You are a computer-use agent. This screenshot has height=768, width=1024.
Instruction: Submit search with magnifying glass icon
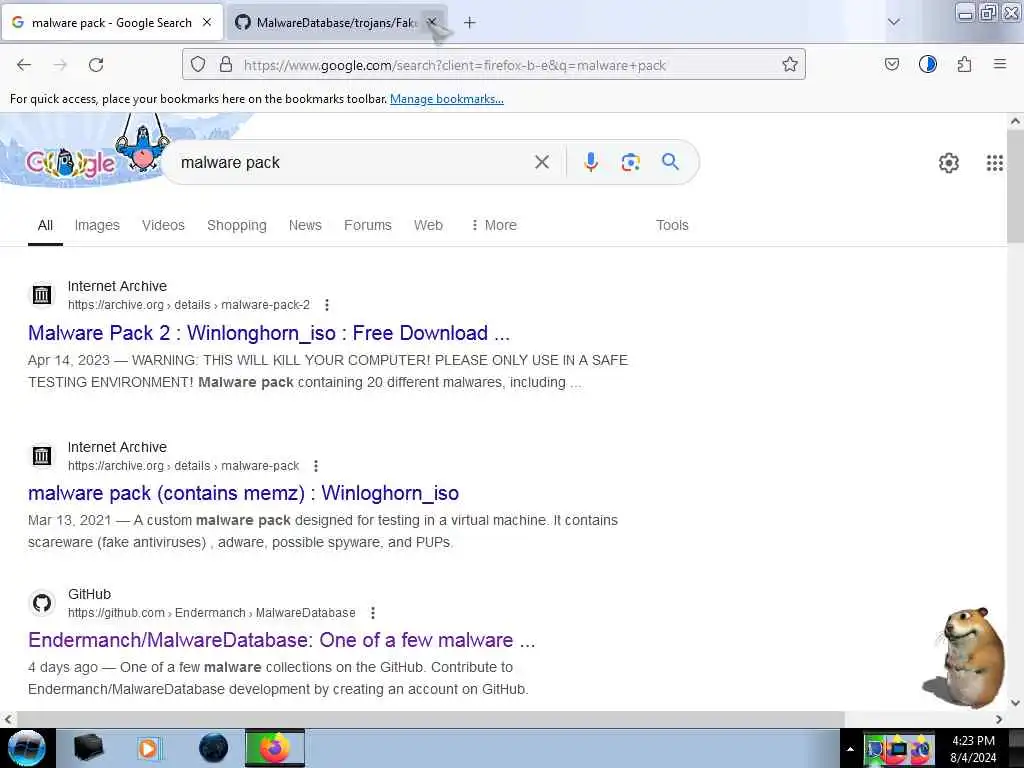coord(670,161)
